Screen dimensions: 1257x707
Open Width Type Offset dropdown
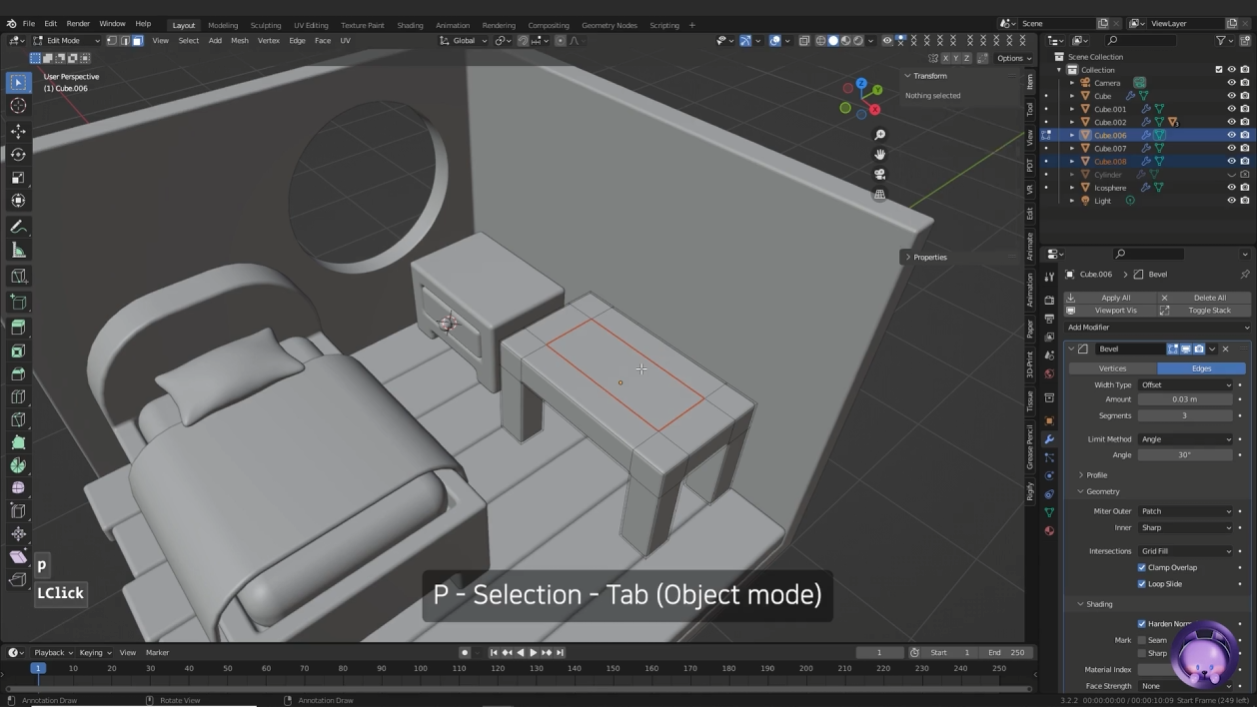[x=1187, y=384]
